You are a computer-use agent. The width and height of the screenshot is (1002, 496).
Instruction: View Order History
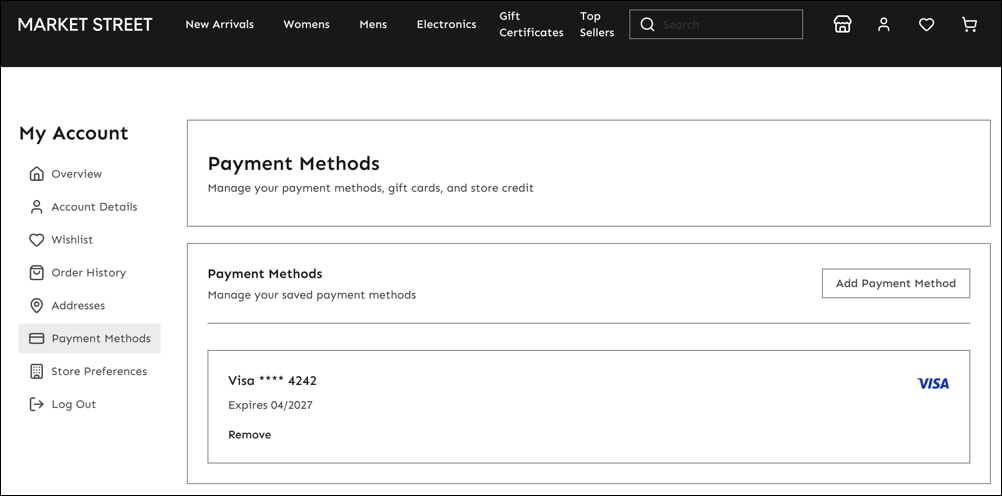coord(89,273)
